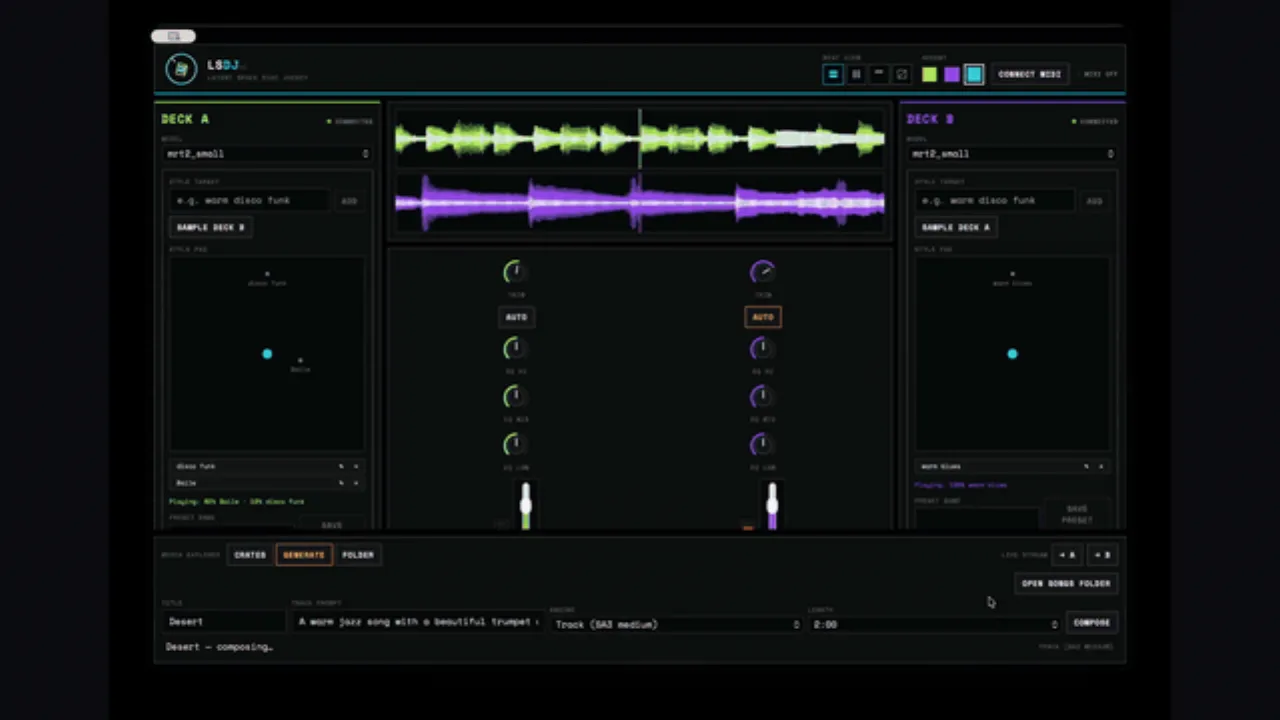This screenshot has height=720, width=1280.
Task: Click Deck A green volume fader
Action: 526,505
